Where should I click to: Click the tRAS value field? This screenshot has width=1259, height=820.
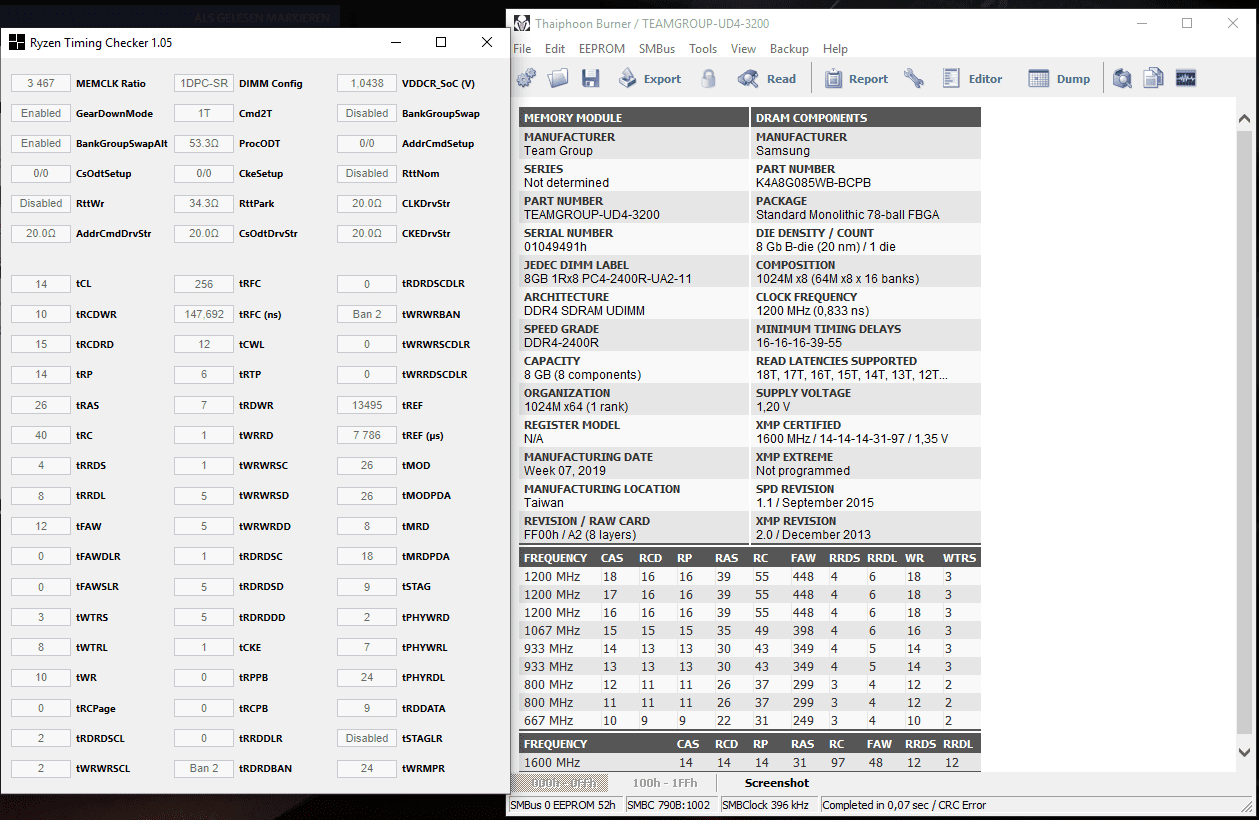[x=41, y=405]
